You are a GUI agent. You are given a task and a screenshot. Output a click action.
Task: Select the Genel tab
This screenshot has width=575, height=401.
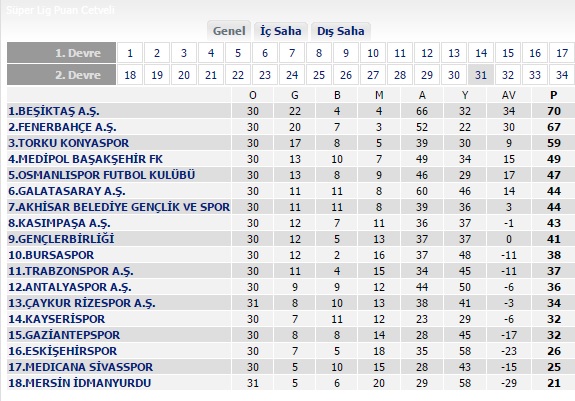(x=229, y=31)
